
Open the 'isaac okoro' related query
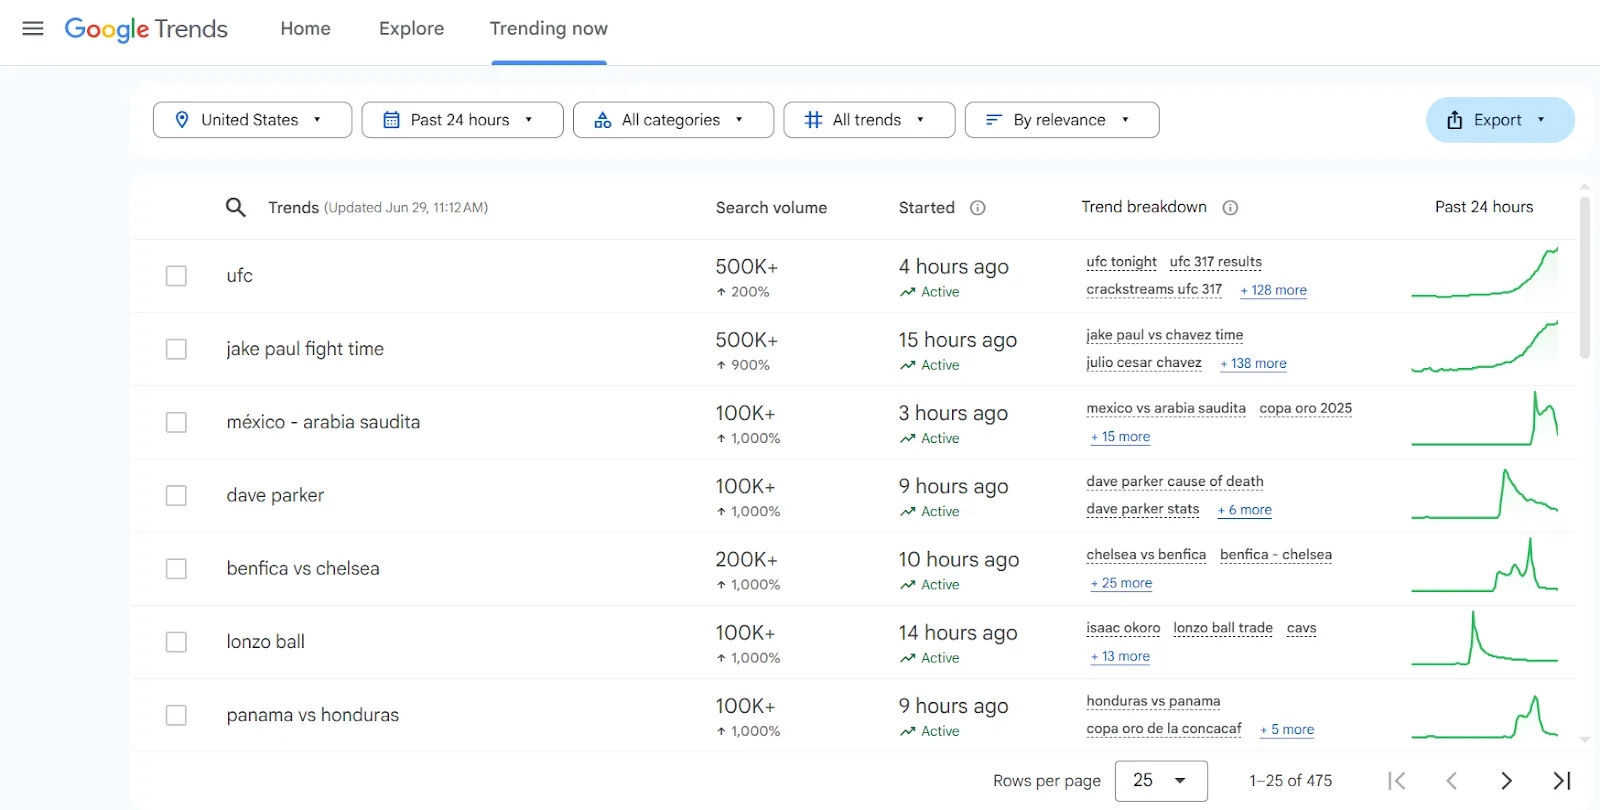[1124, 628]
